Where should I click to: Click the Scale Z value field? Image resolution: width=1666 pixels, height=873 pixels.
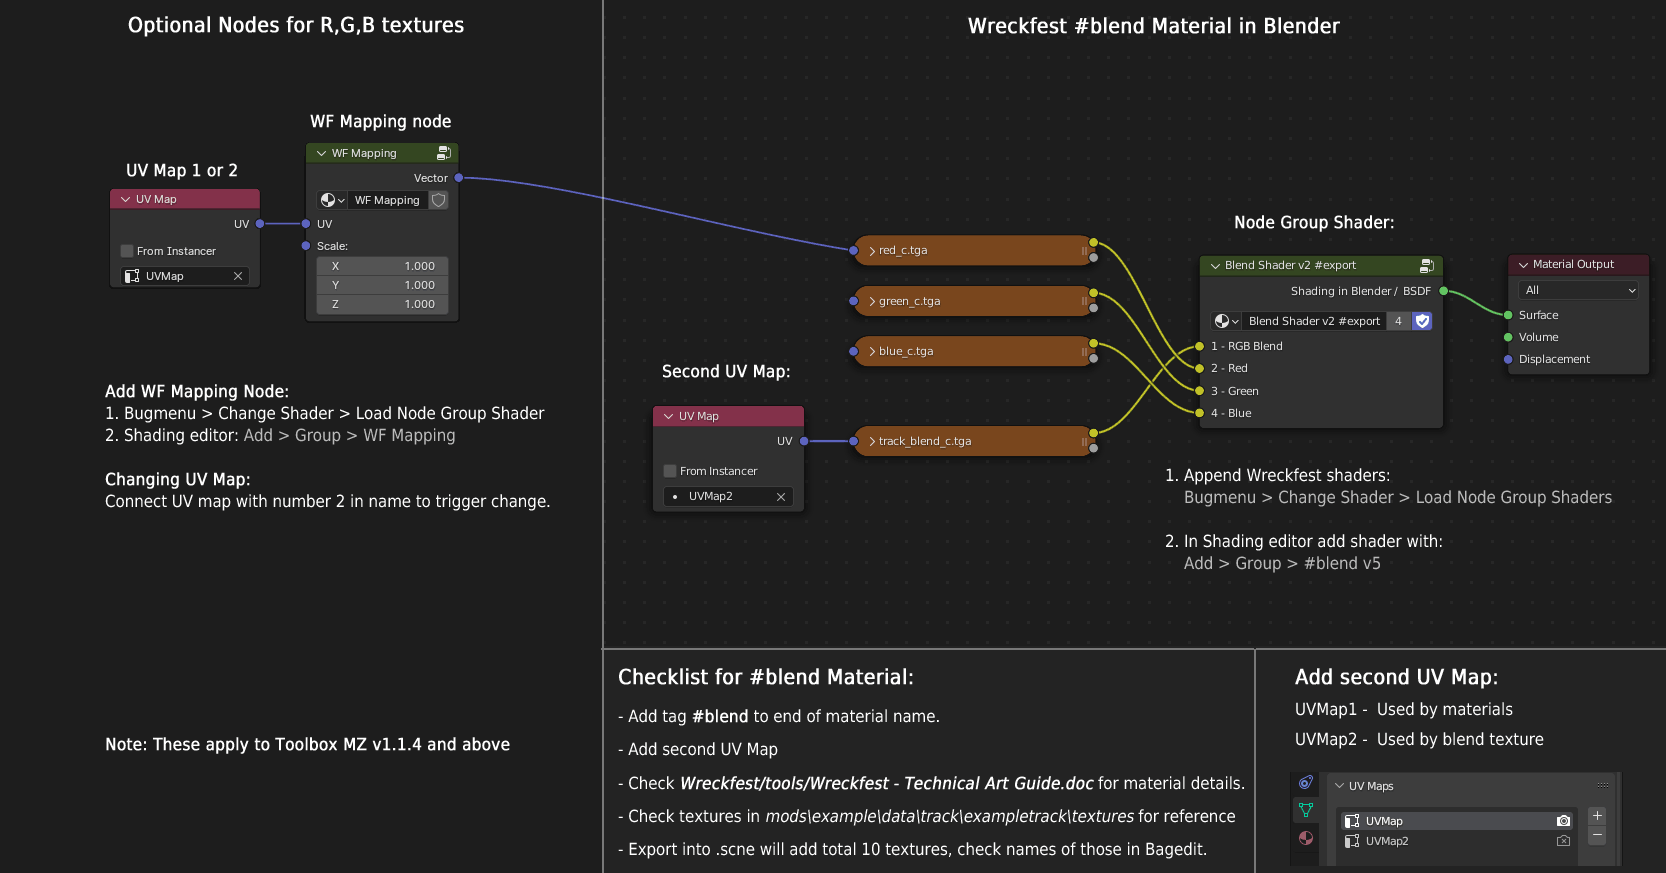click(382, 304)
